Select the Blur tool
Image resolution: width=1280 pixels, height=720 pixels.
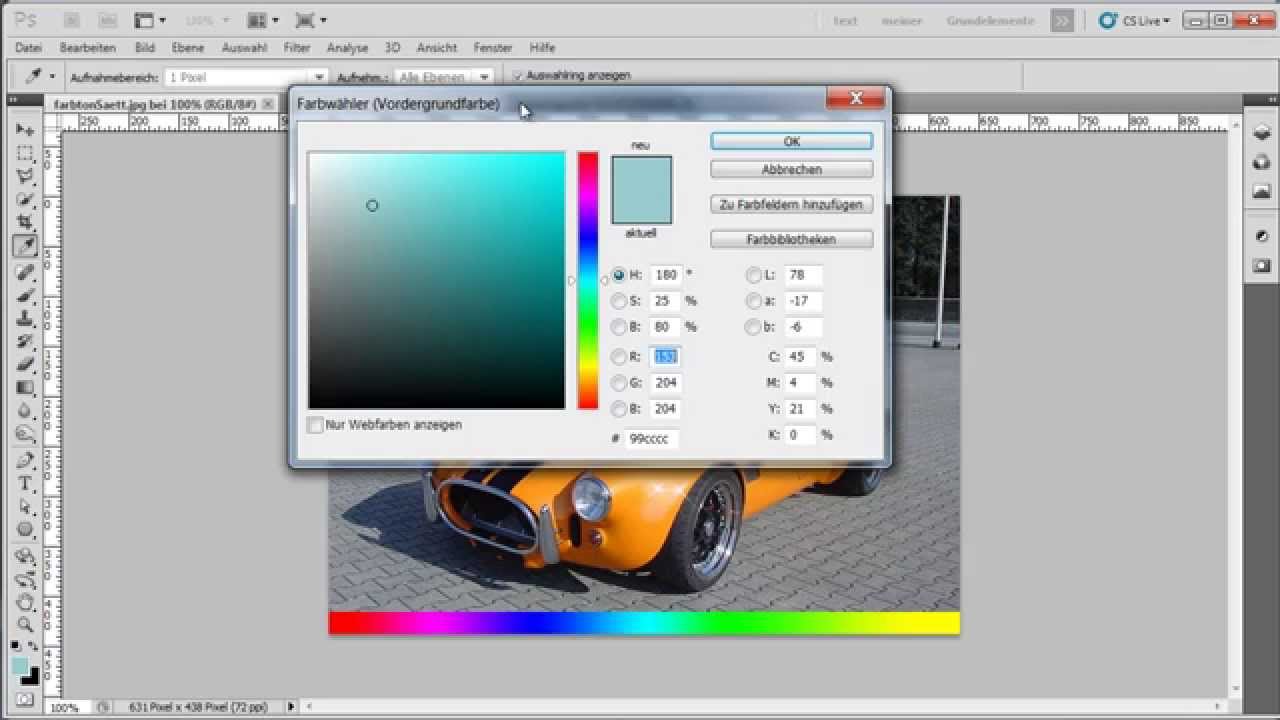[x=25, y=410]
